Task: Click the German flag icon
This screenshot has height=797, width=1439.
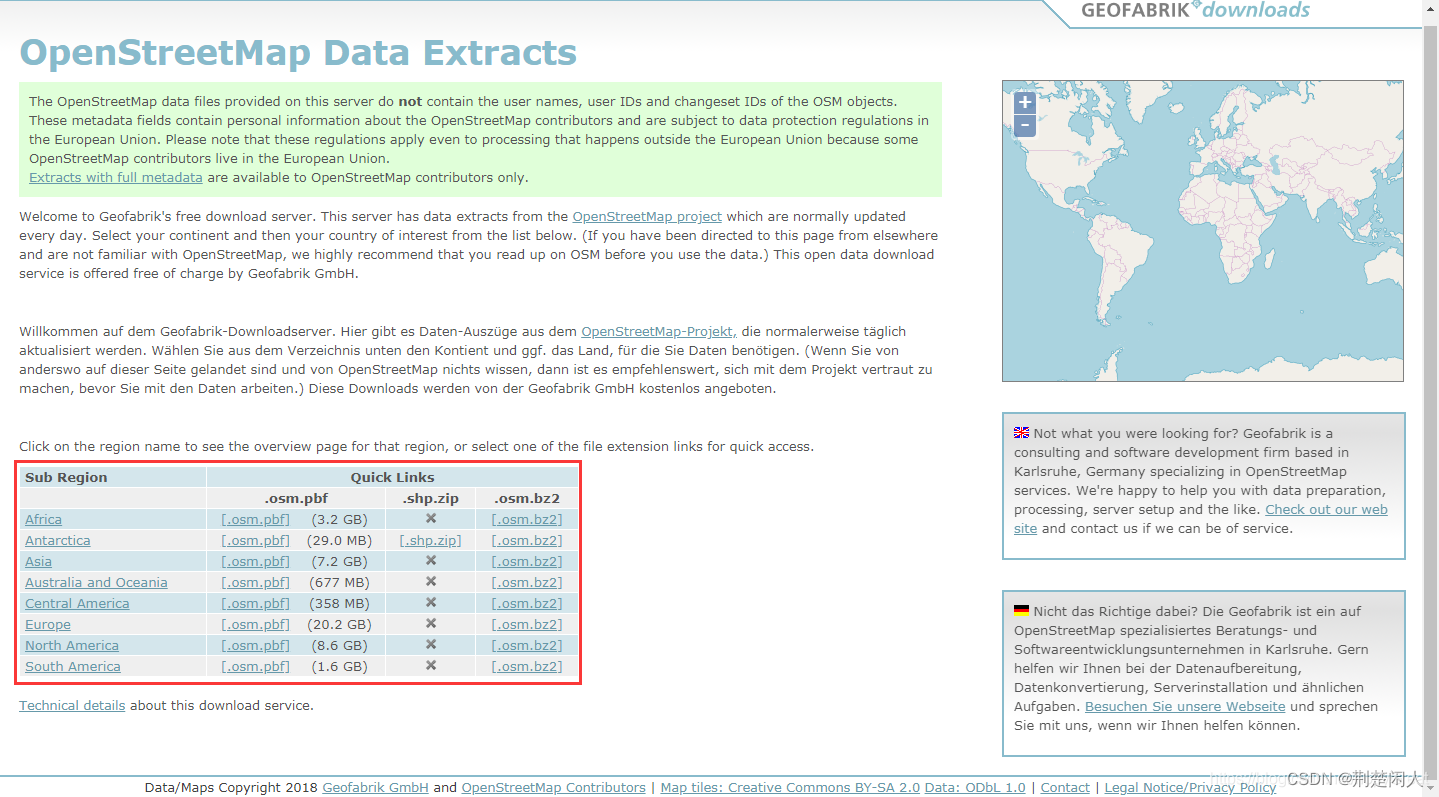Action: click(x=1021, y=610)
